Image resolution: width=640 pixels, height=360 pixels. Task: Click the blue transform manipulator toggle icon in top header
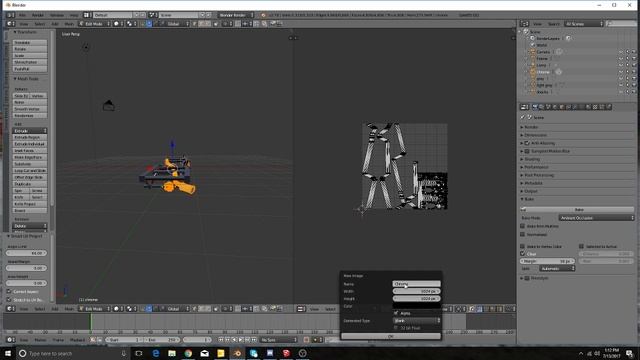(x=149, y=24)
